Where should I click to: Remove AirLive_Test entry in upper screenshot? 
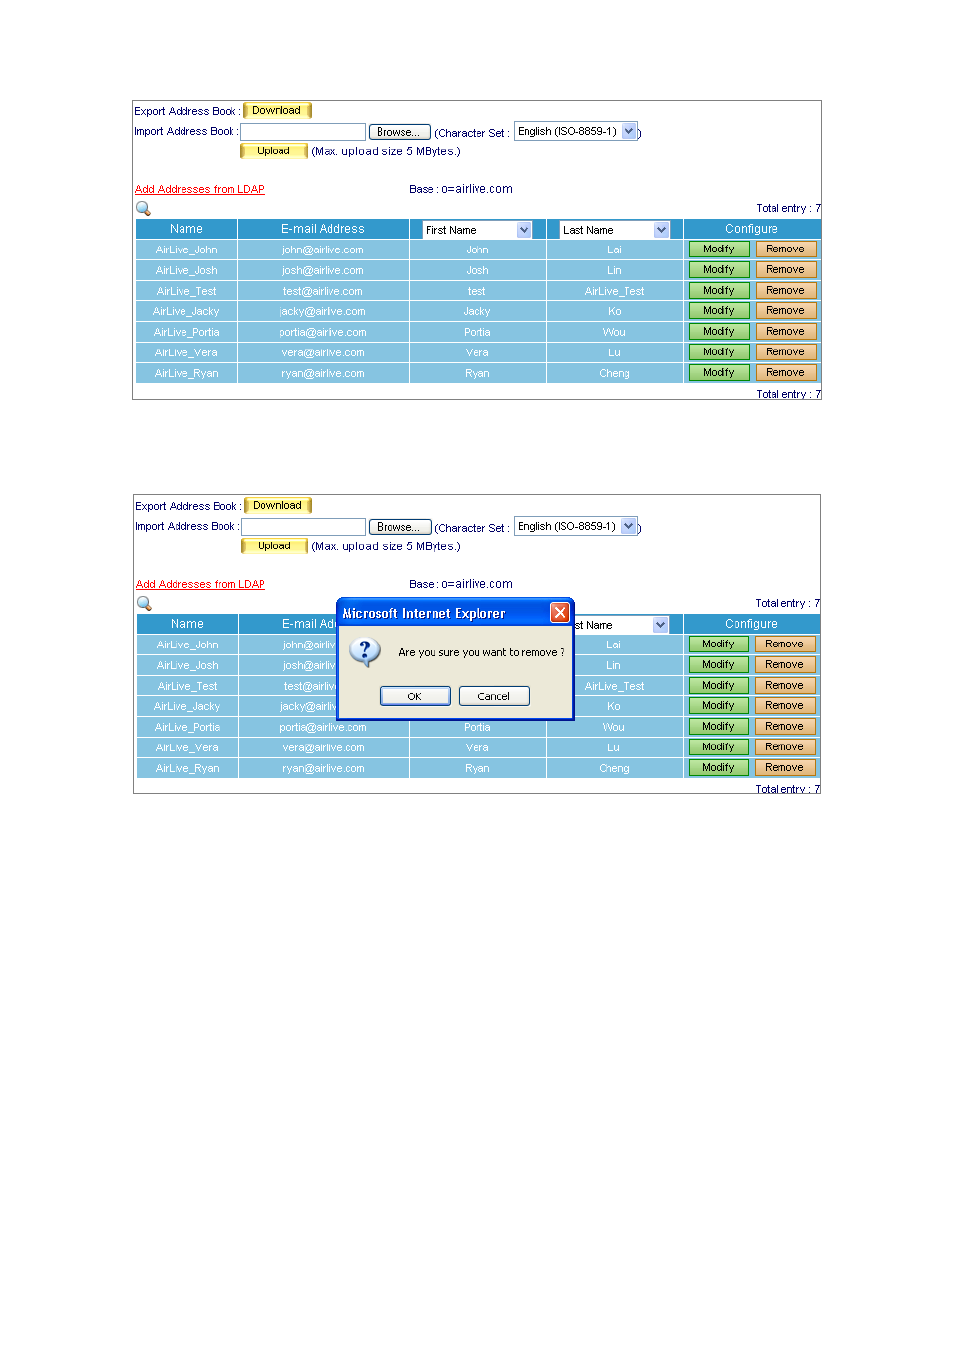point(786,290)
